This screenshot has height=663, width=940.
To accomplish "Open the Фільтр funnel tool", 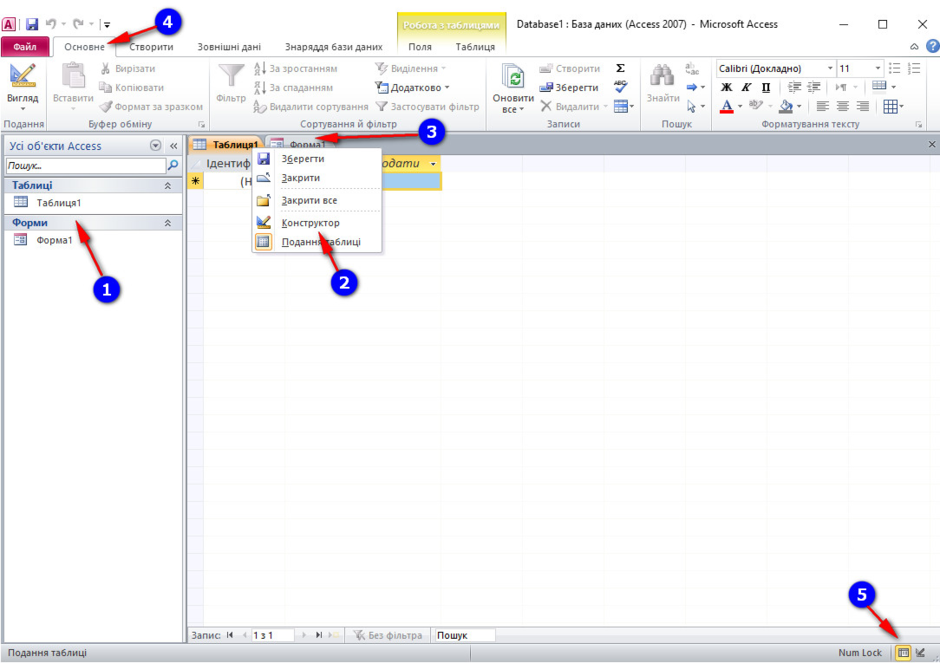I will (231, 84).
